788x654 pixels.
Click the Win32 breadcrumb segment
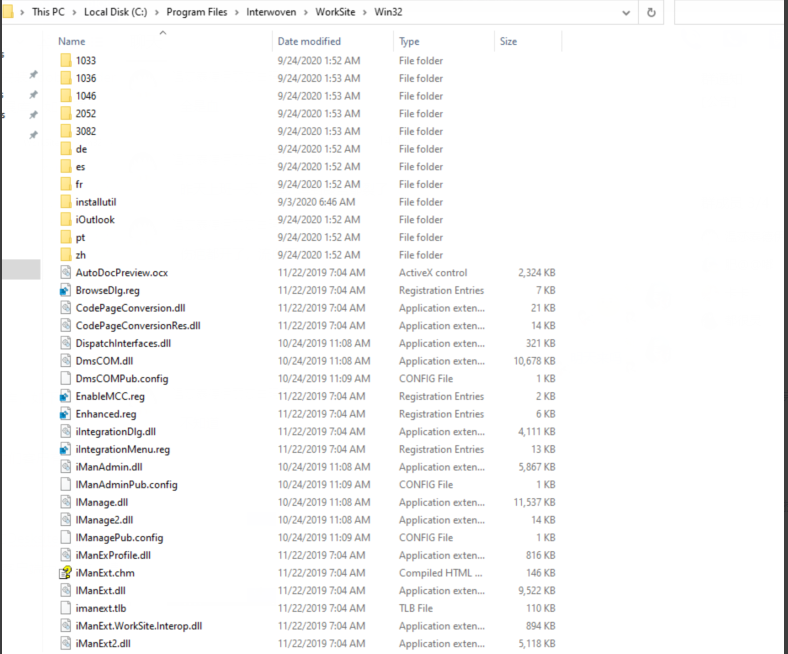point(388,12)
